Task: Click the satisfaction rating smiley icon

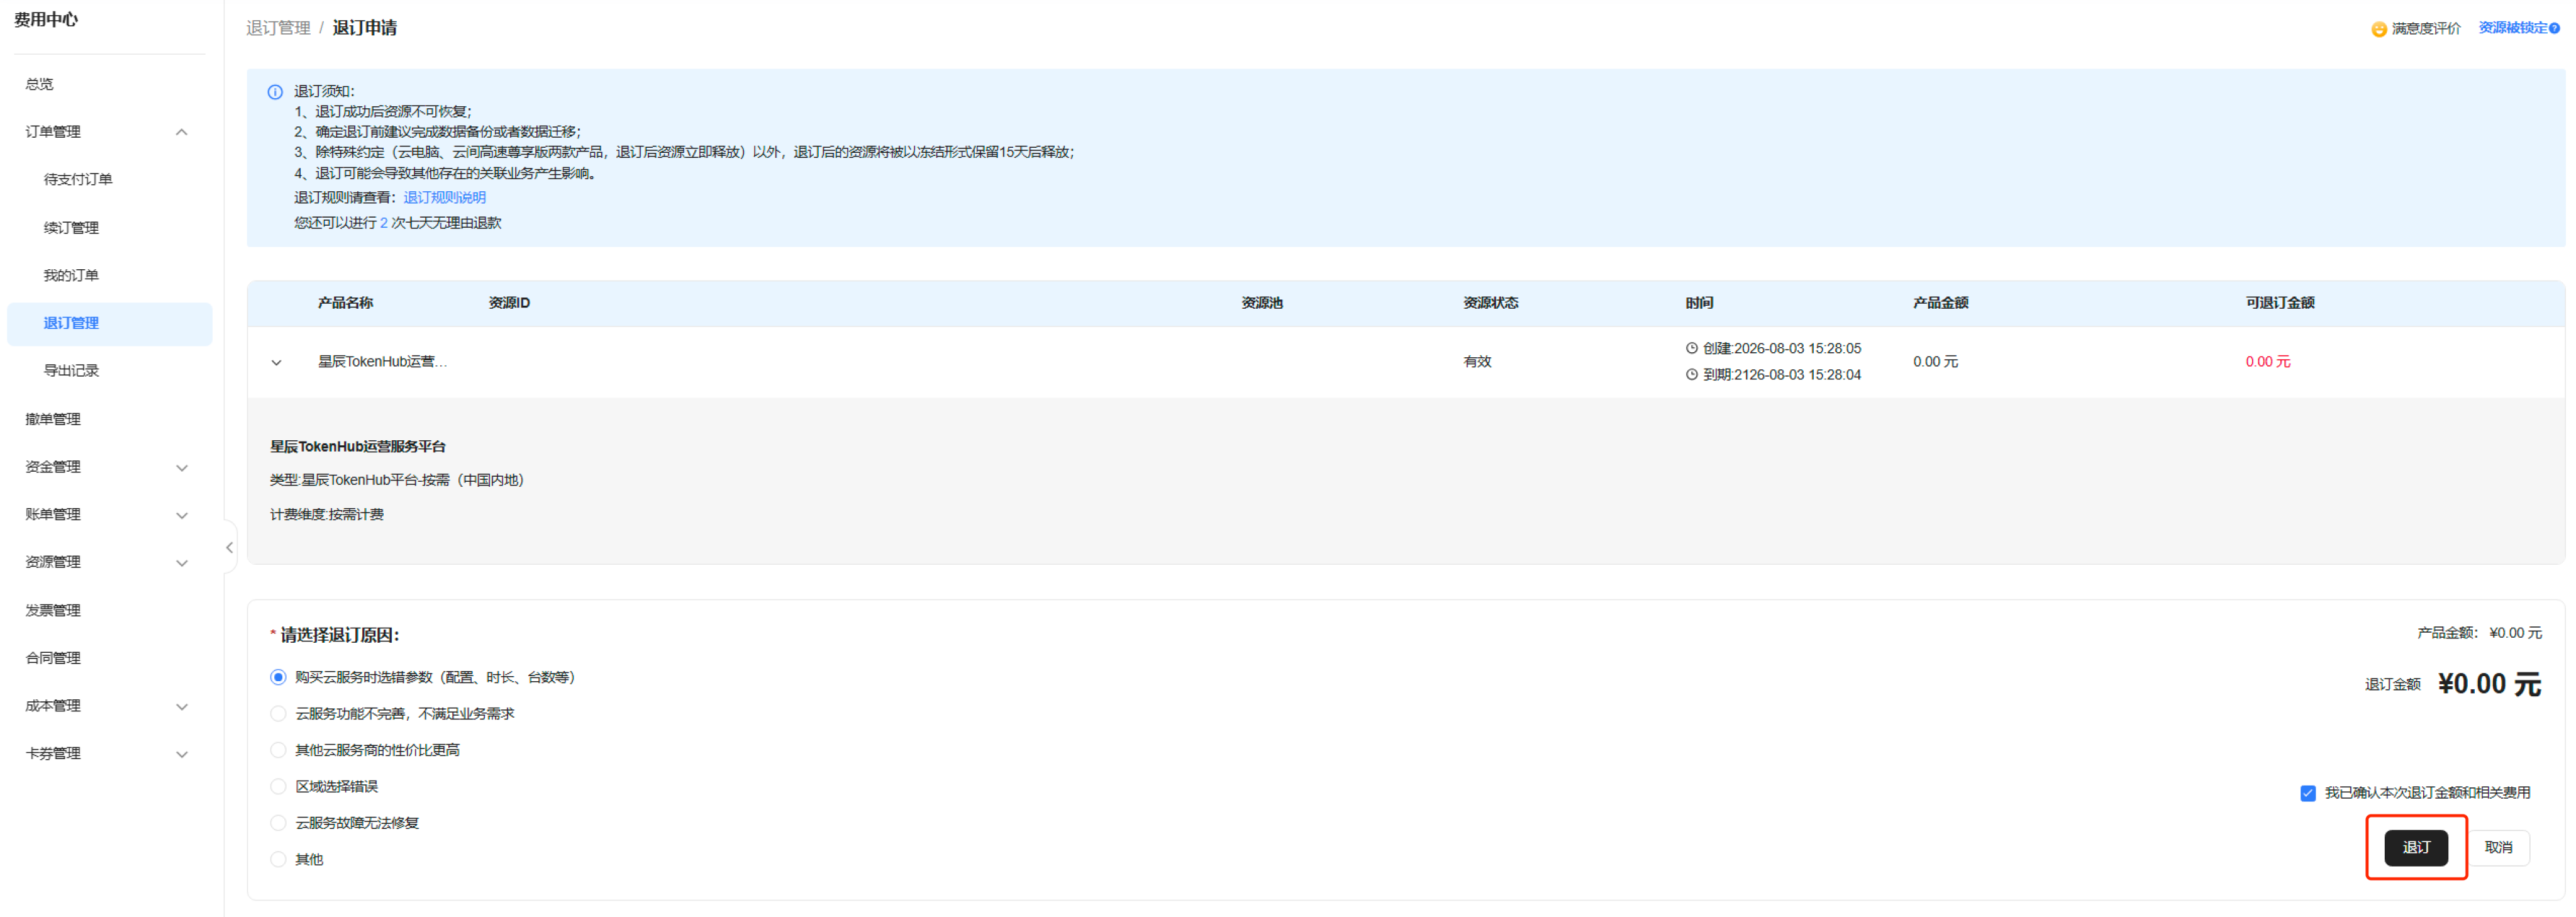Action: [2379, 29]
